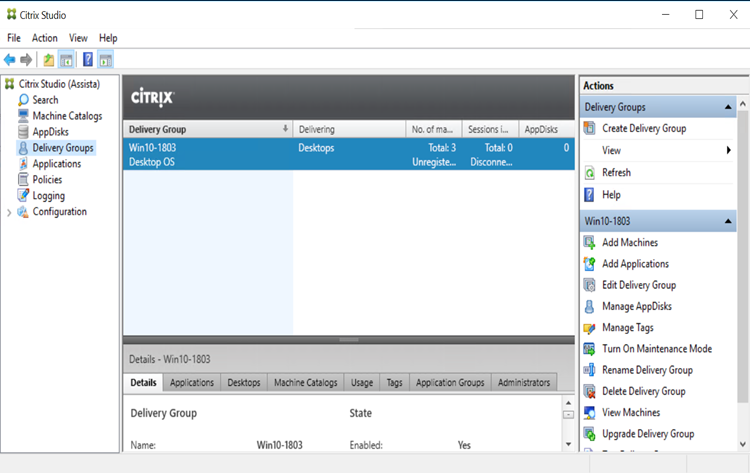Click the Search magnifier icon in tree
Viewport: 750px width, 473px height.
point(23,100)
